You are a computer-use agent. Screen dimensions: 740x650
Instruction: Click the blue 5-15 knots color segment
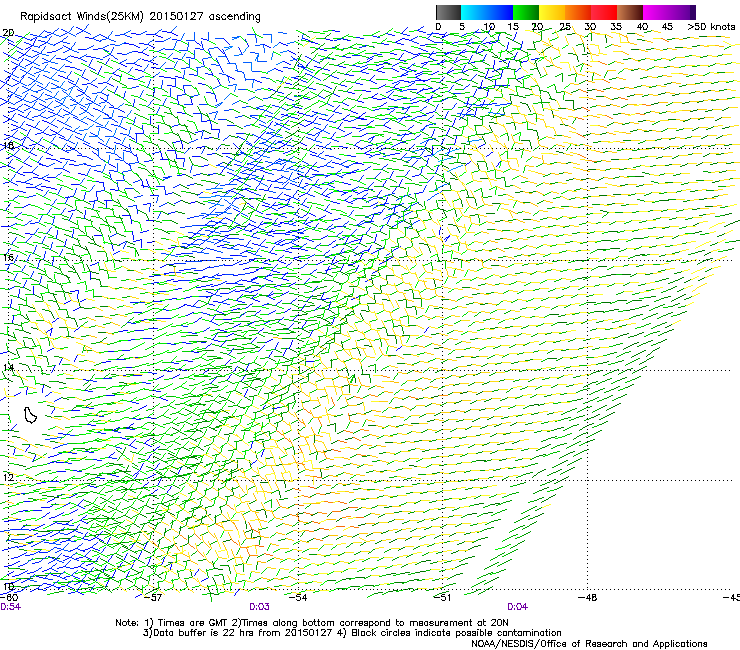(x=487, y=12)
